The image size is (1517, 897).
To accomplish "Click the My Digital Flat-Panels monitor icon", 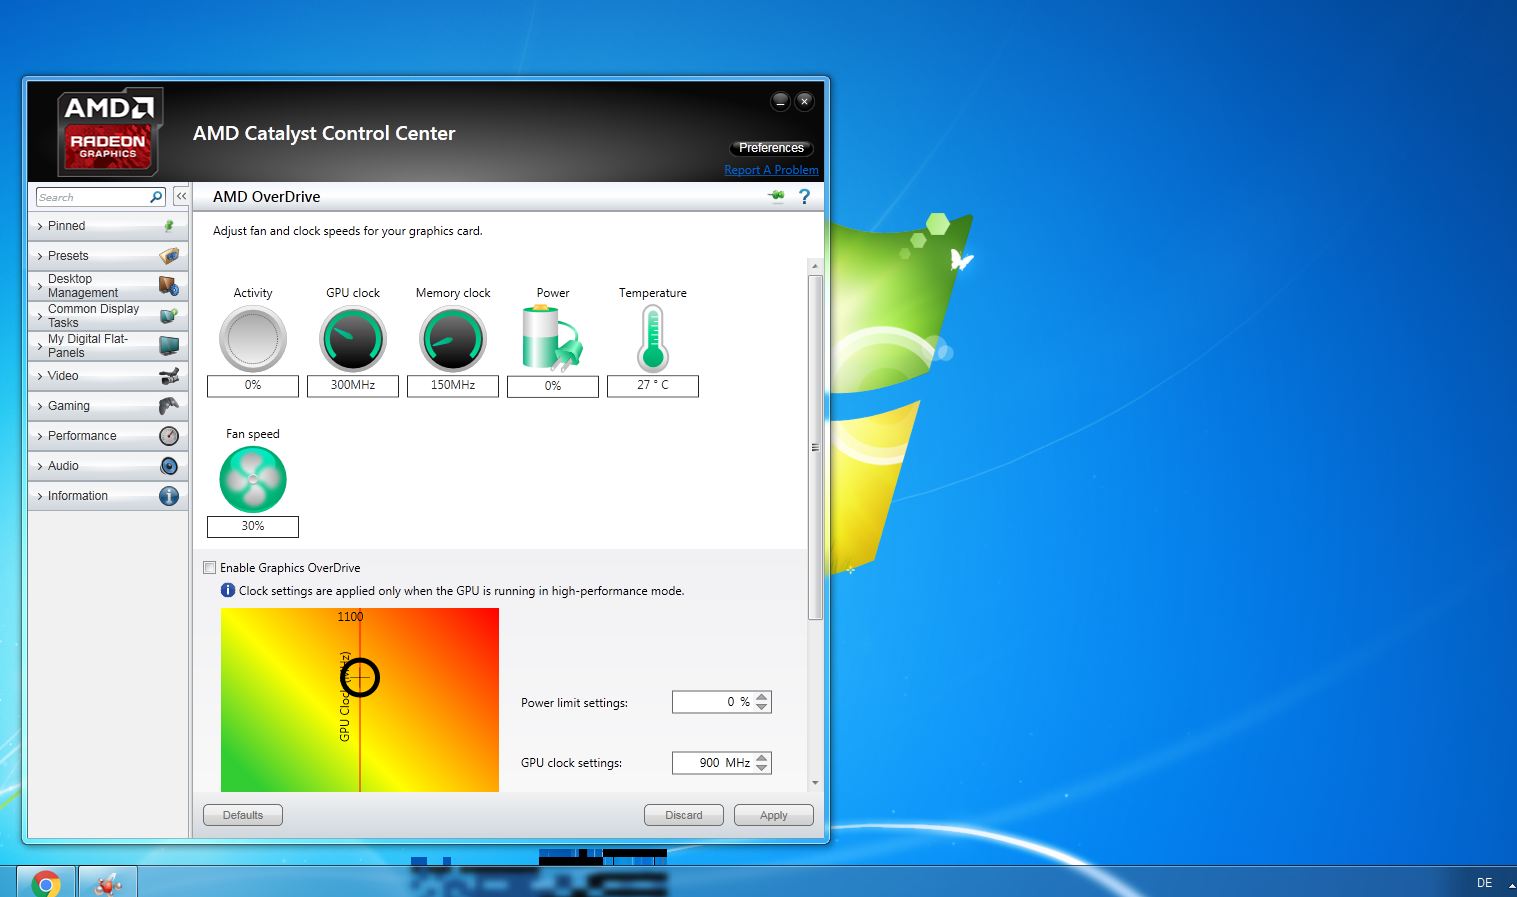I will 169,346.
